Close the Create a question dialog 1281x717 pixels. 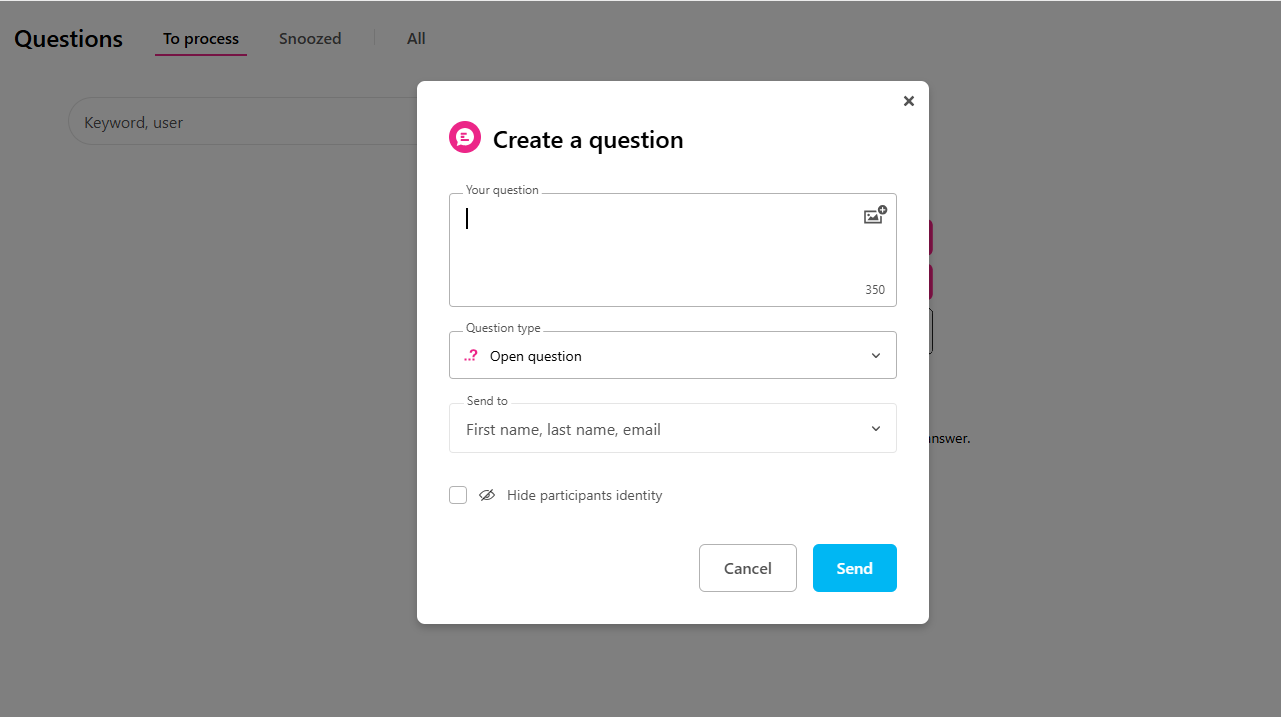point(908,101)
